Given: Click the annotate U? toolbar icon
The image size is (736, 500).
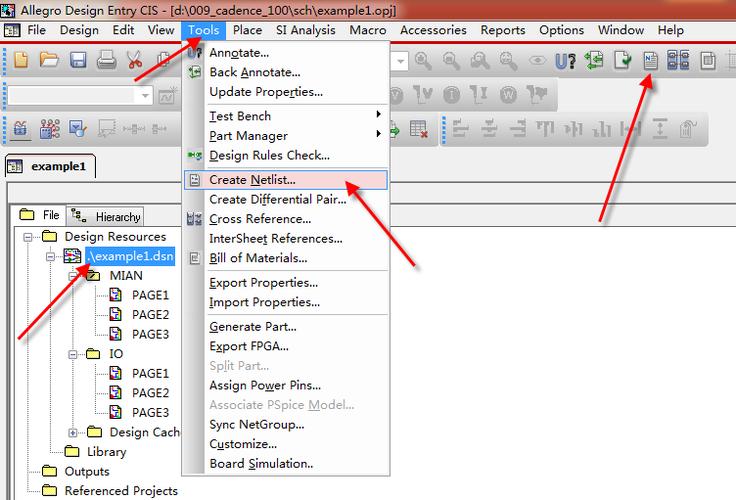Looking at the screenshot, I should pos(565,61).
